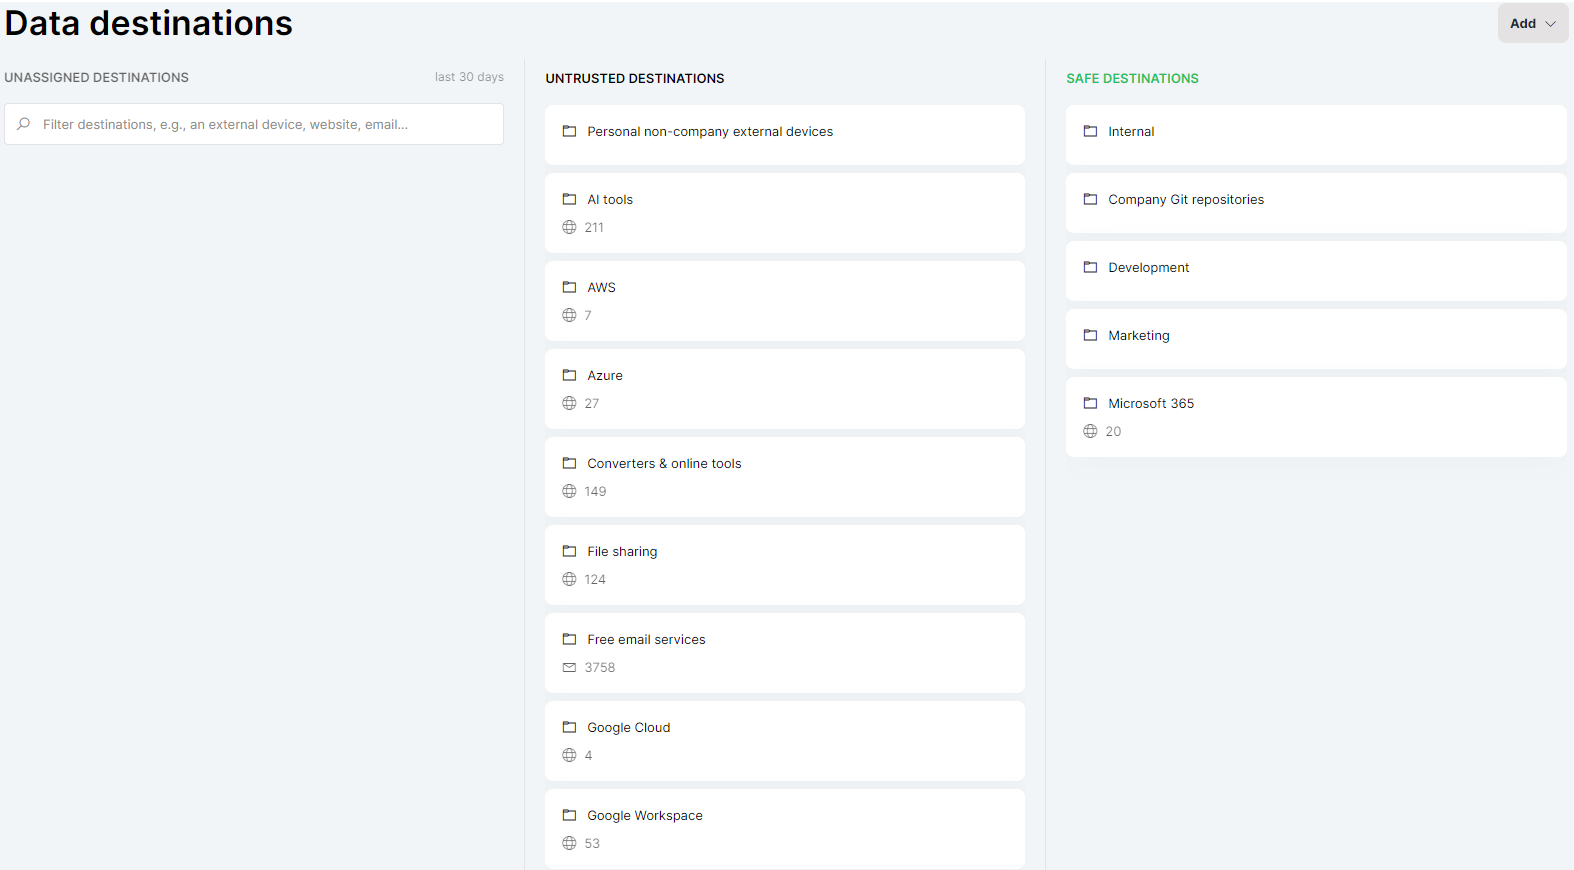Click the 53 count under Google Workspace

[592, 843]
